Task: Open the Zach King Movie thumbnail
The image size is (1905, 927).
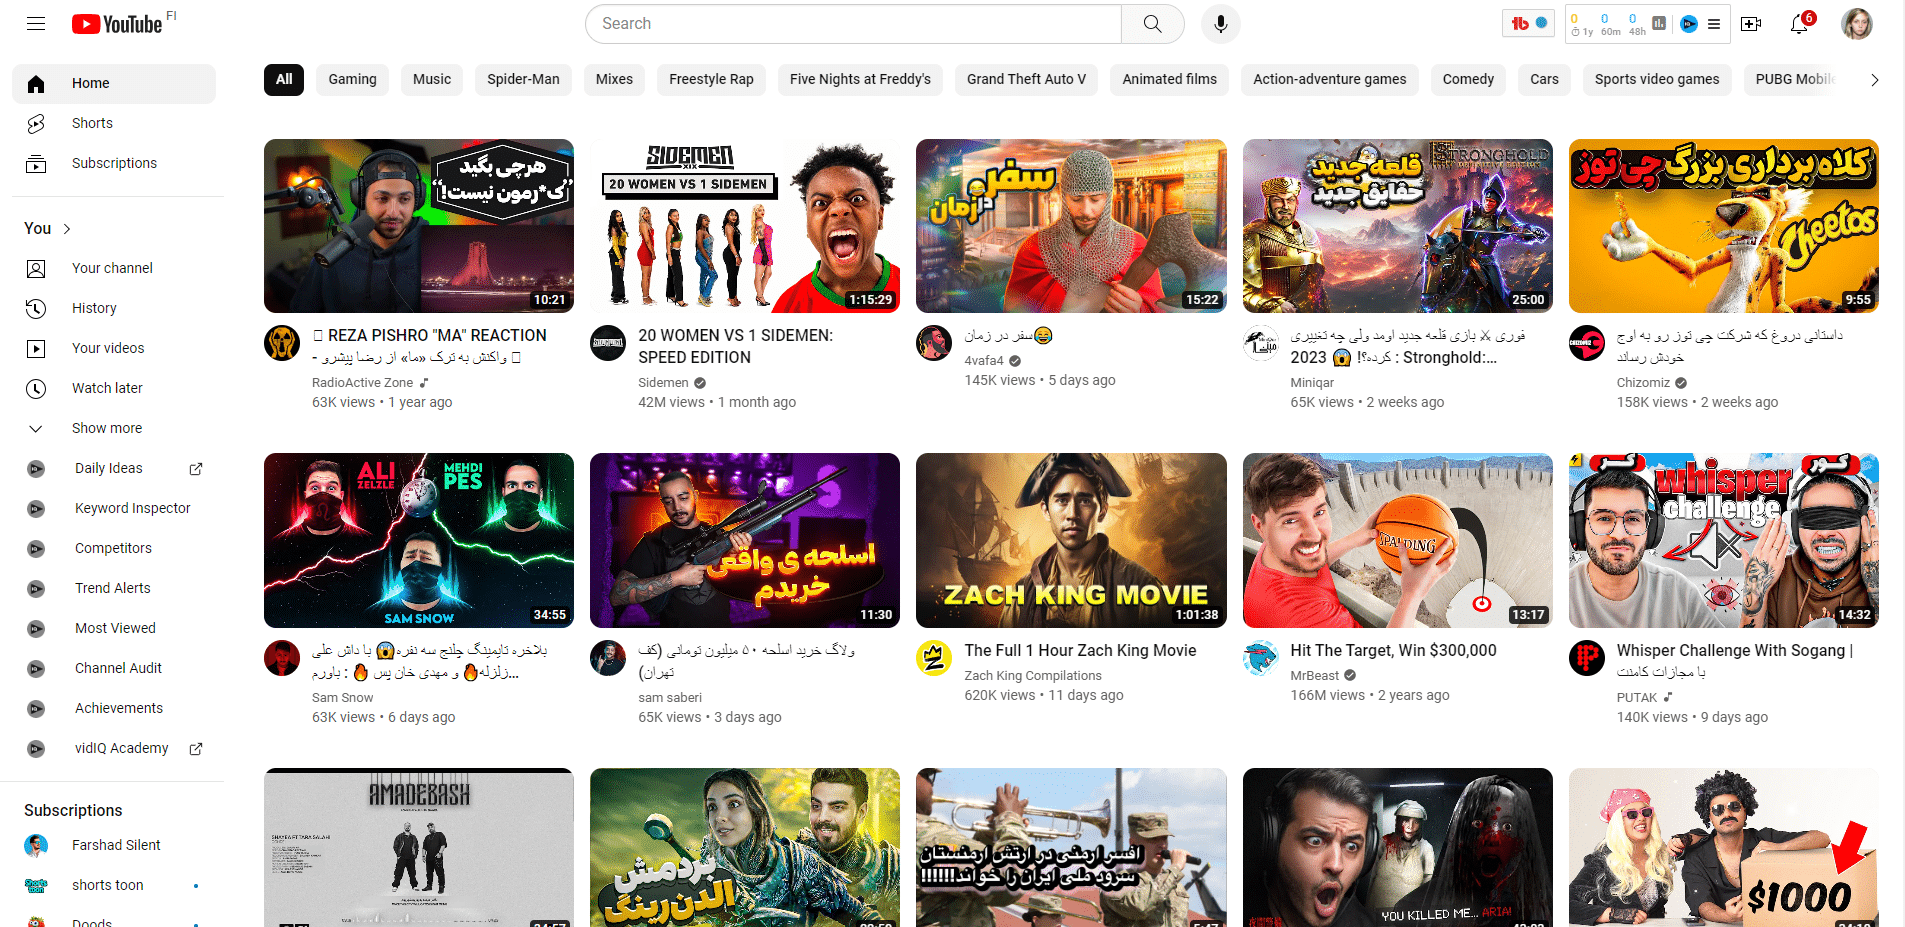Action: click(x=1070, y=540)
